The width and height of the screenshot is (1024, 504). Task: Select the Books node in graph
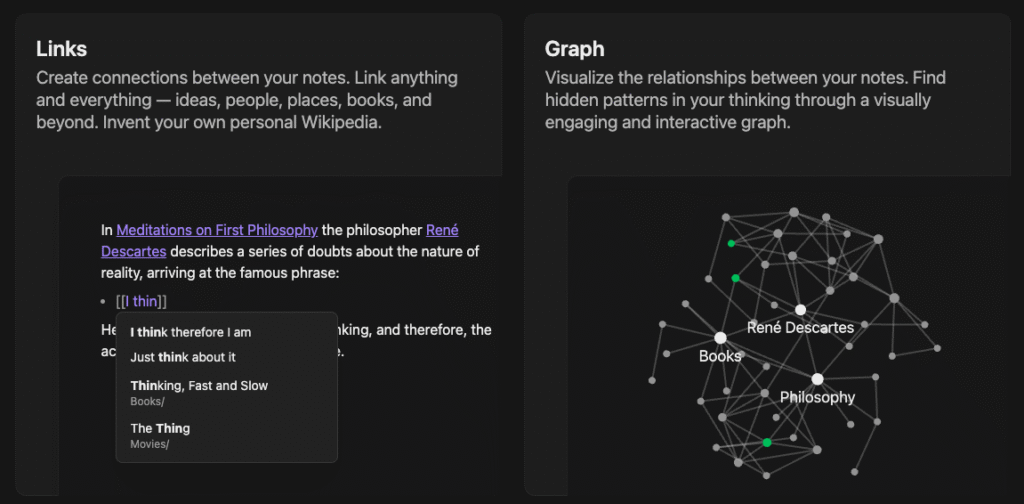pos(720,338)
